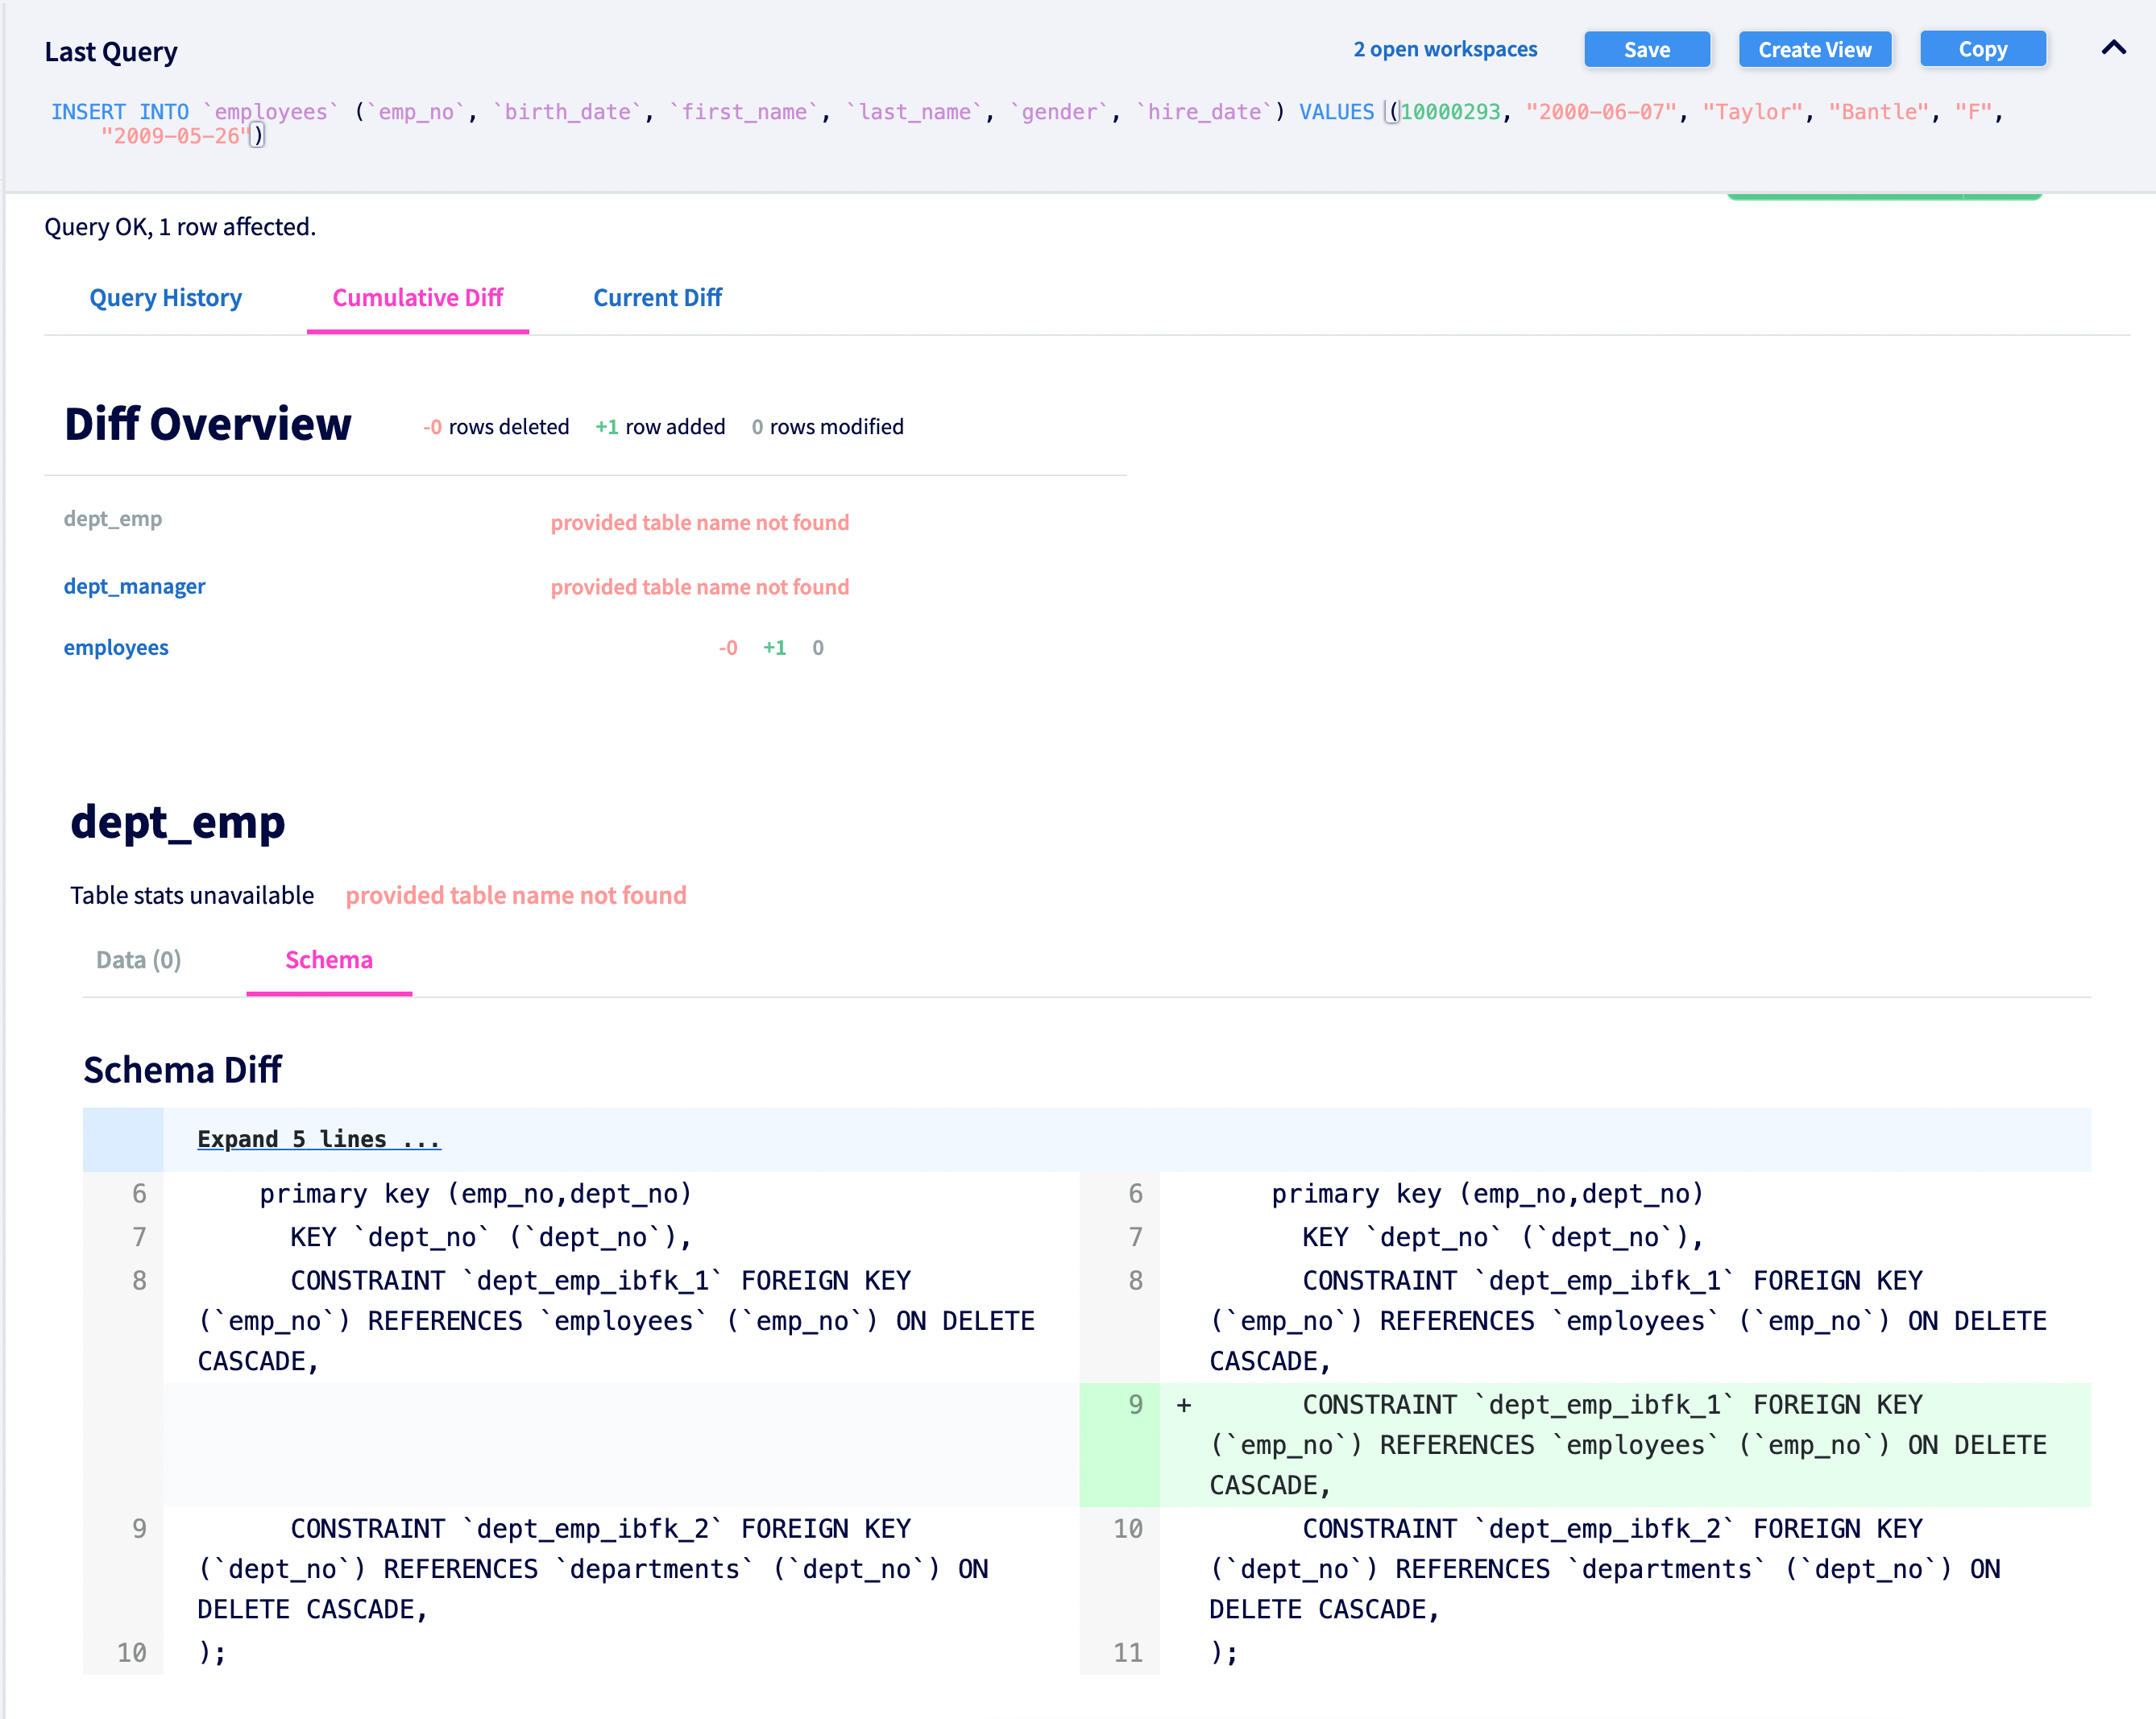
Task: Copy the last query using Copy button
Action: pyautogui.click(x=1982, y=48)
